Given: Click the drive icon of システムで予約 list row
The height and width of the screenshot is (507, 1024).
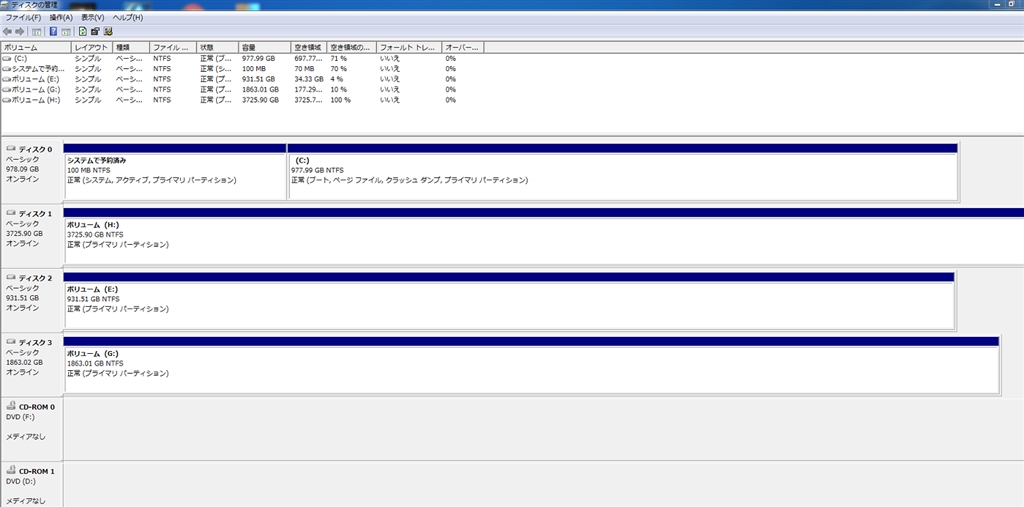Looking at the screenshot, I should [7, 69].
